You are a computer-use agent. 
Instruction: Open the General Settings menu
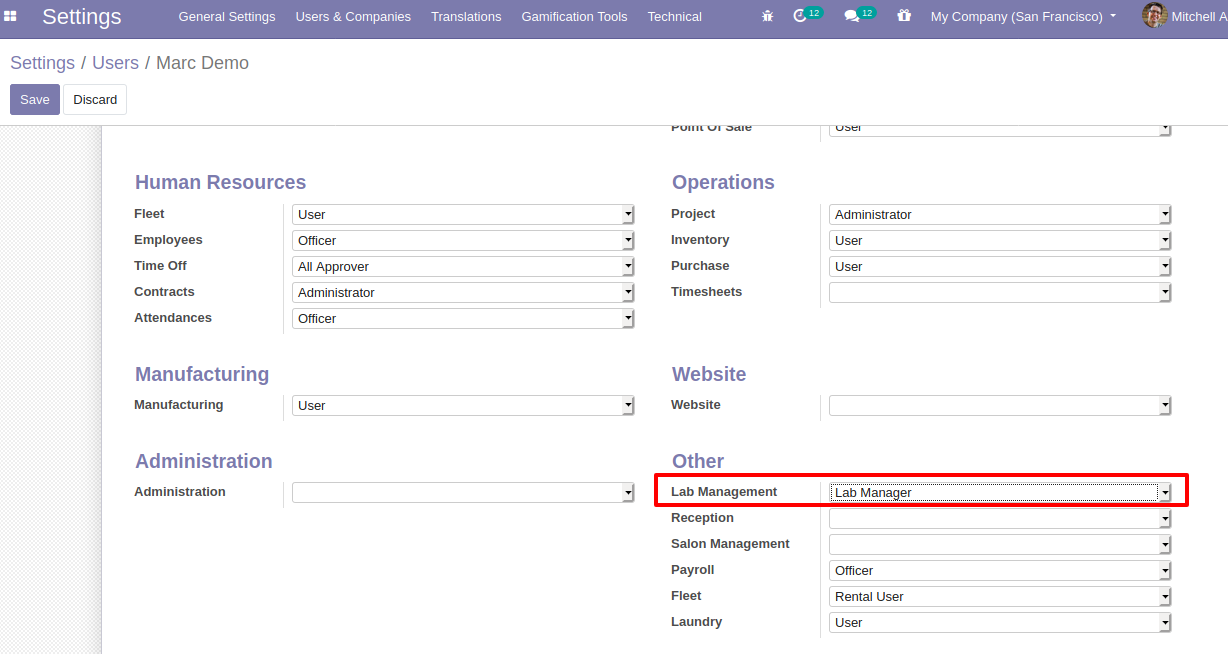click(x=226, y=16)
